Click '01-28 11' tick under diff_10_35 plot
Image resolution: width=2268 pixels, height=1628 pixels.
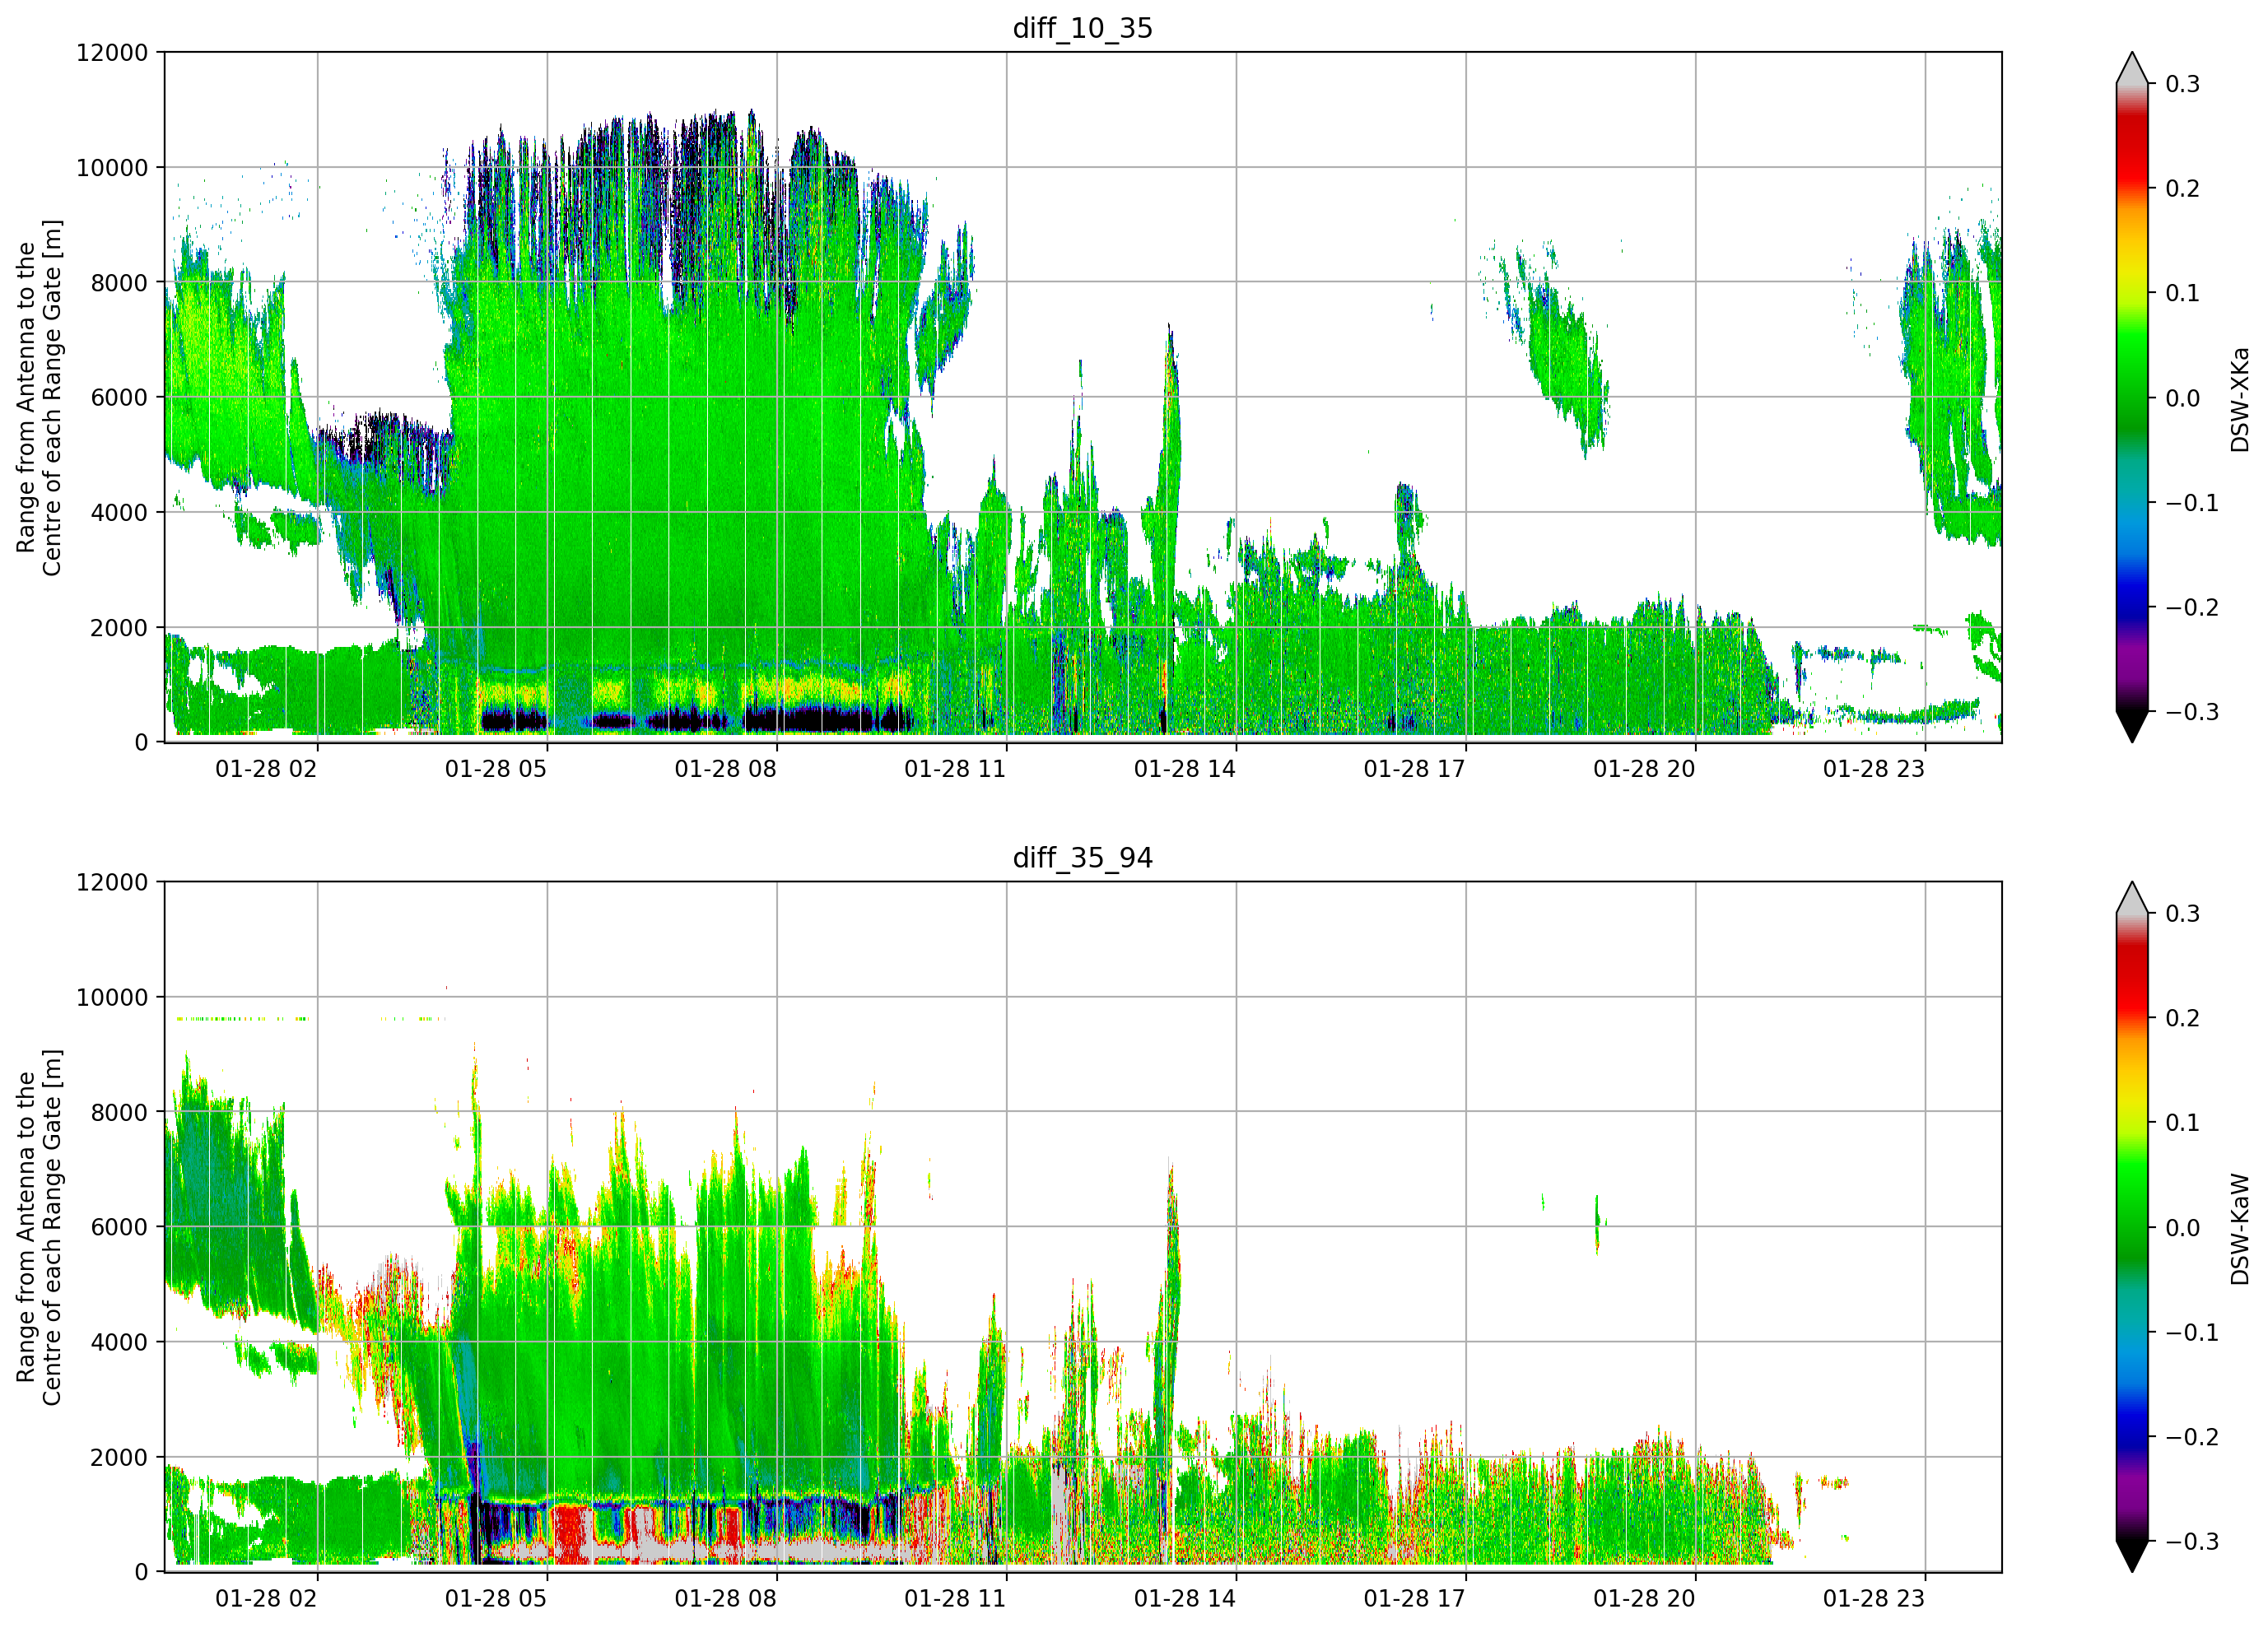tap(955, 769)
